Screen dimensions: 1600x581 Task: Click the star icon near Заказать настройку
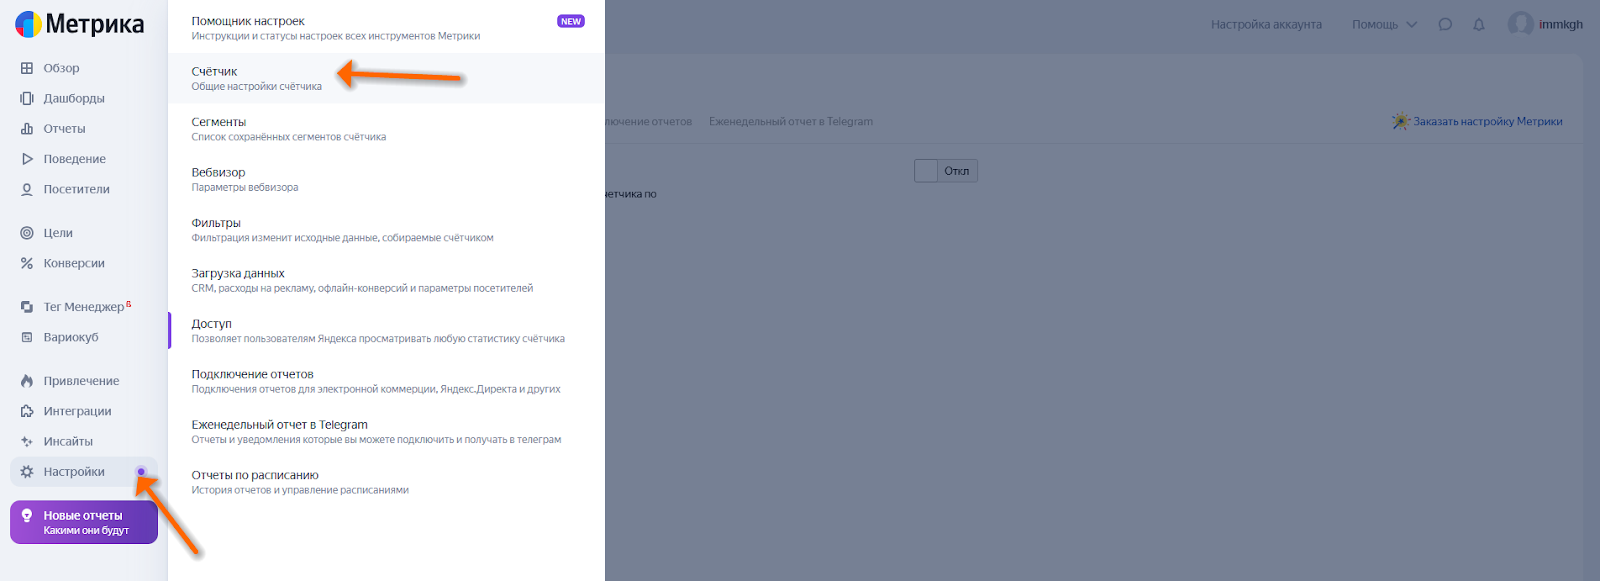click(1401, 121)
